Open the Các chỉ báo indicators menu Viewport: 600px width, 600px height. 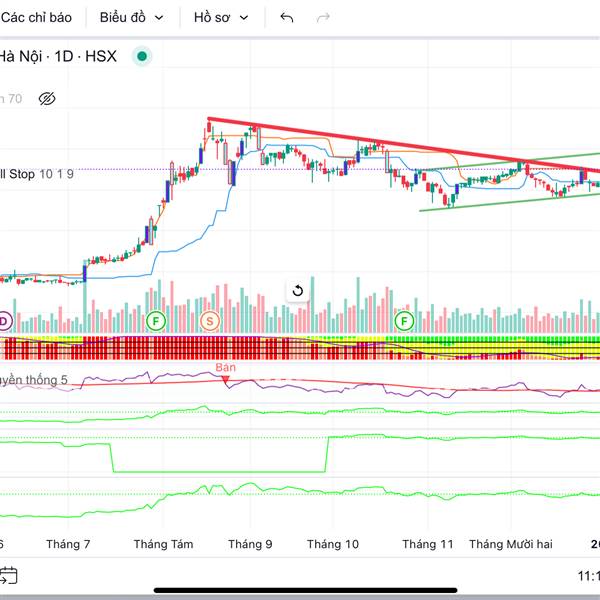point(36,18)
